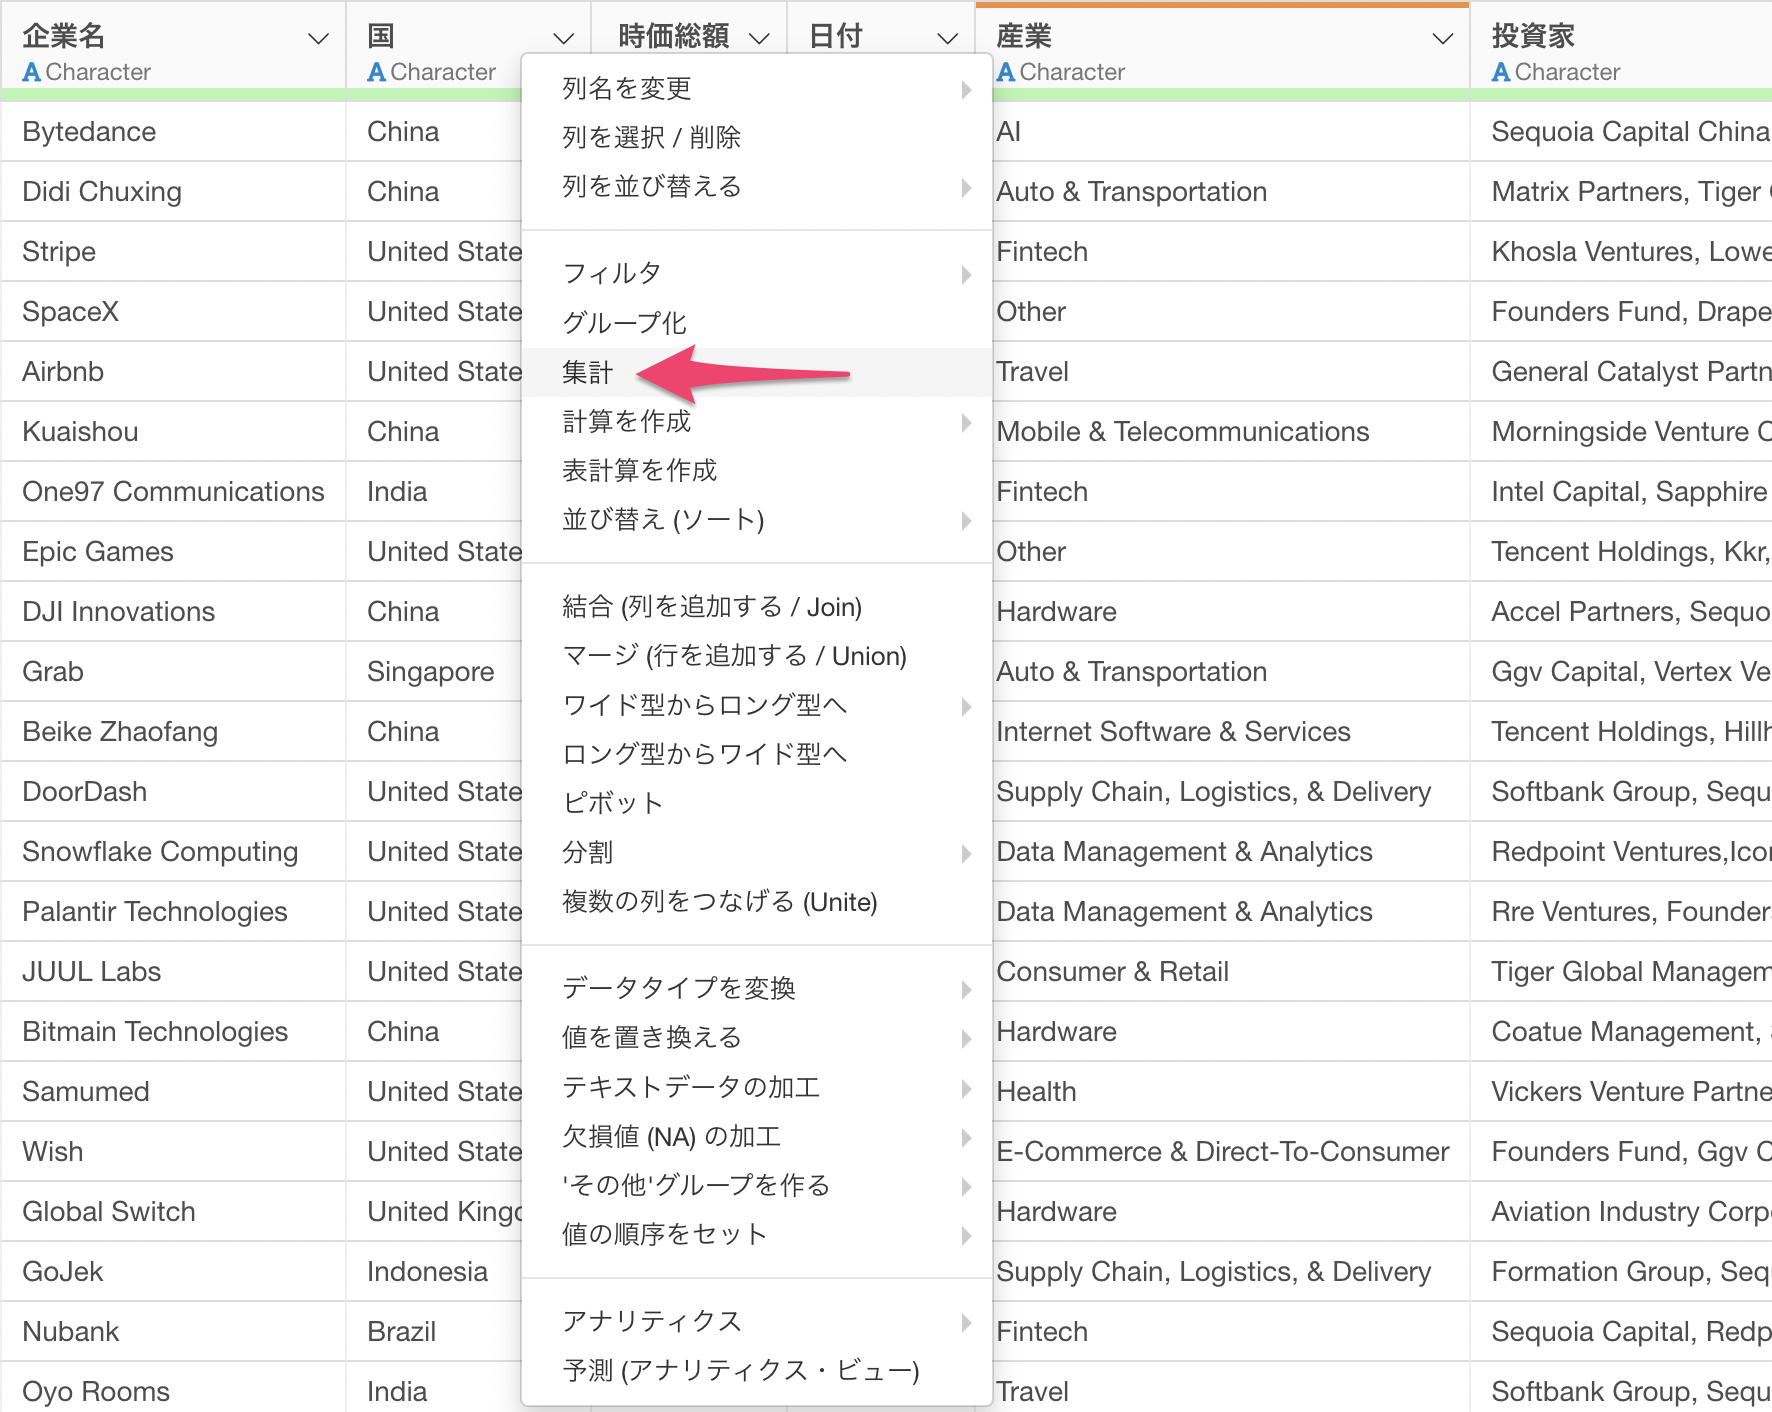1772x1412 pixels.
Task: Expand テキストデータの加工 submenu
Action: coord(757,1087)
